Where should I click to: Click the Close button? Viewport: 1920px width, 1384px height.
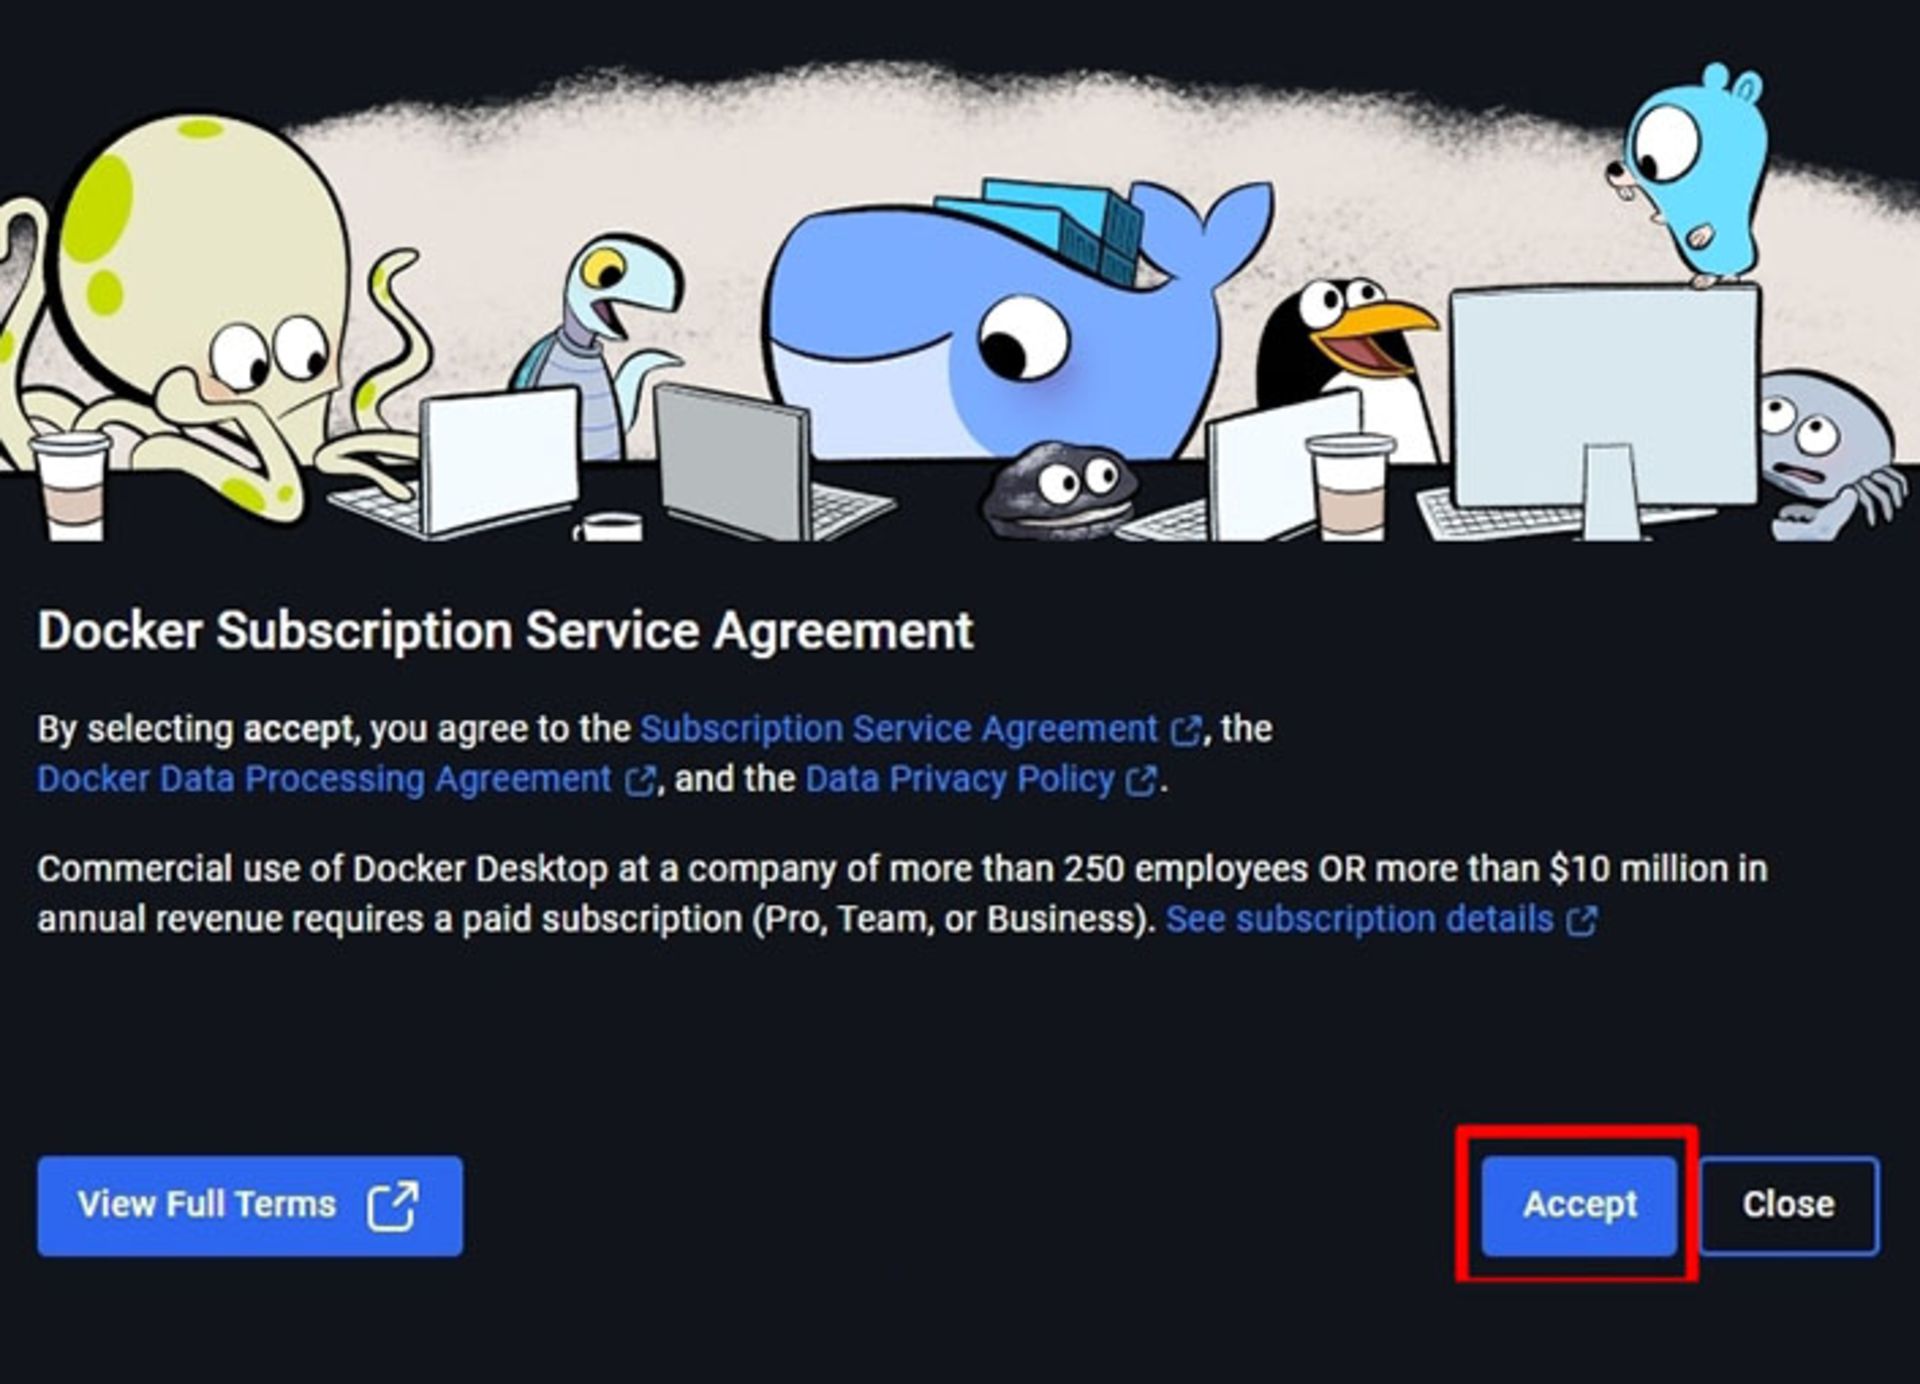point(1788,1205)
